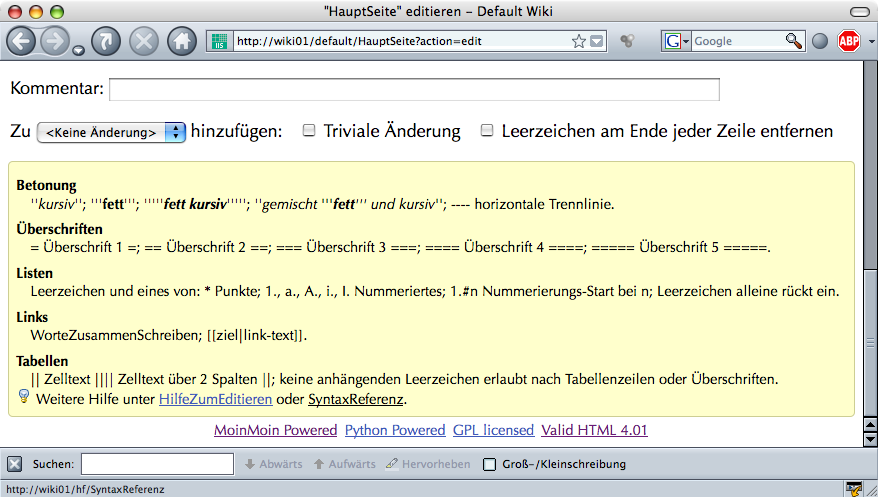Click the vertical page scrollbar
This screenshot has height=497, width=878.
(869, 250)
